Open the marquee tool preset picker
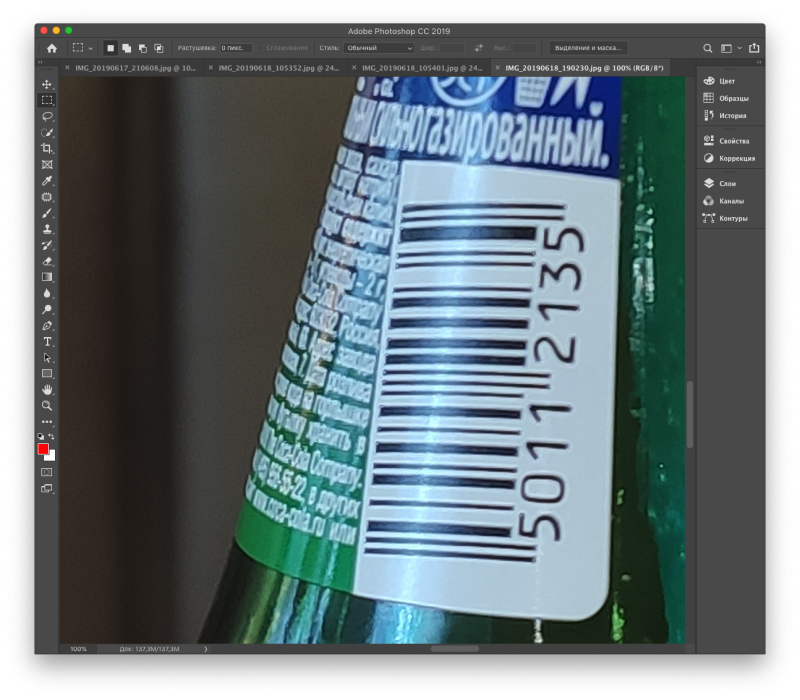This screenshot has height=700, width=800. [82, 48]
